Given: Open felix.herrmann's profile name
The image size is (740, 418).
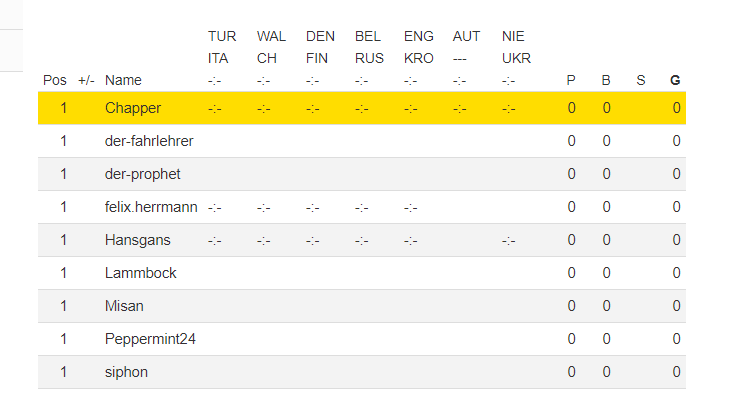Looking at the screenshot, I should 151,207.
